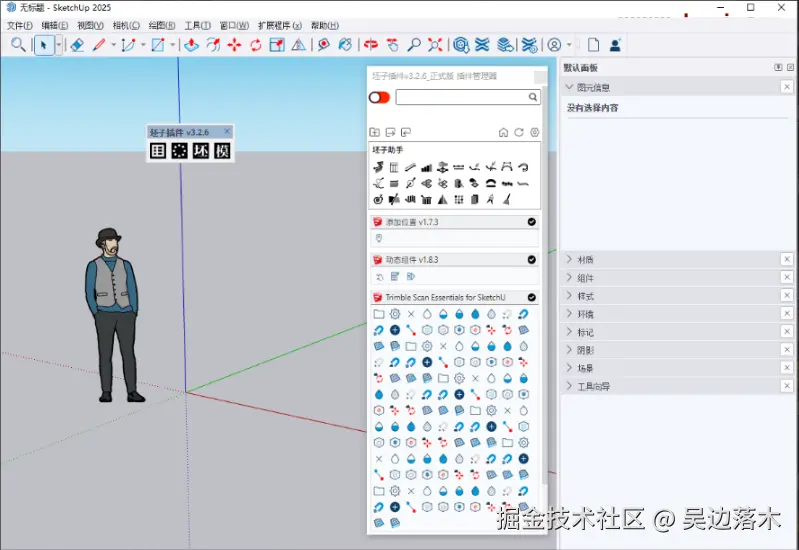Open the 绘图(R) menu
The width and height of the screenshot is (799, 550).
click(162, 25)
